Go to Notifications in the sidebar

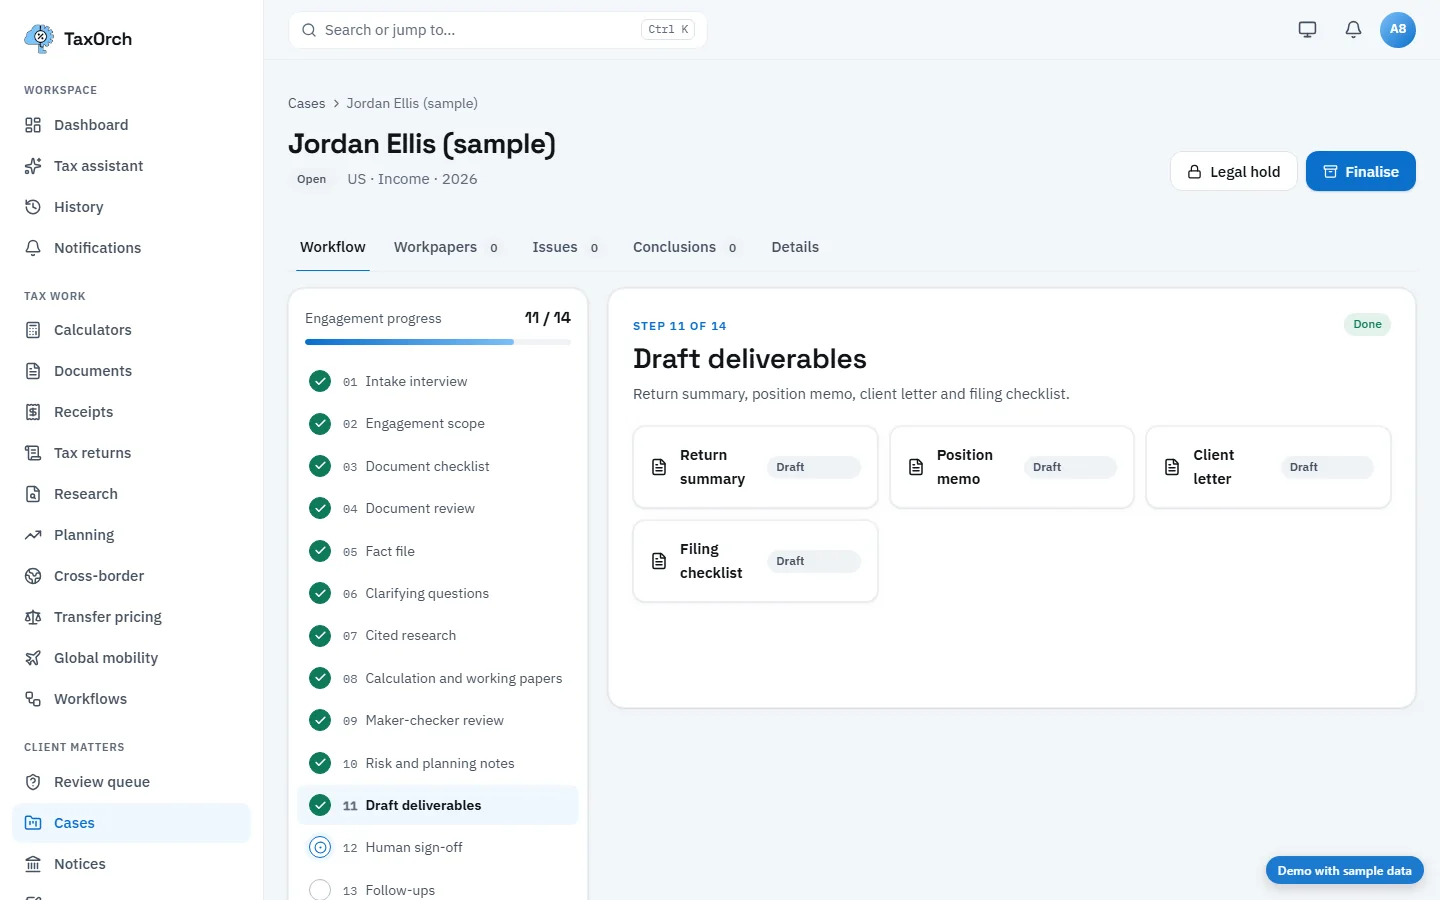(131, 248)
